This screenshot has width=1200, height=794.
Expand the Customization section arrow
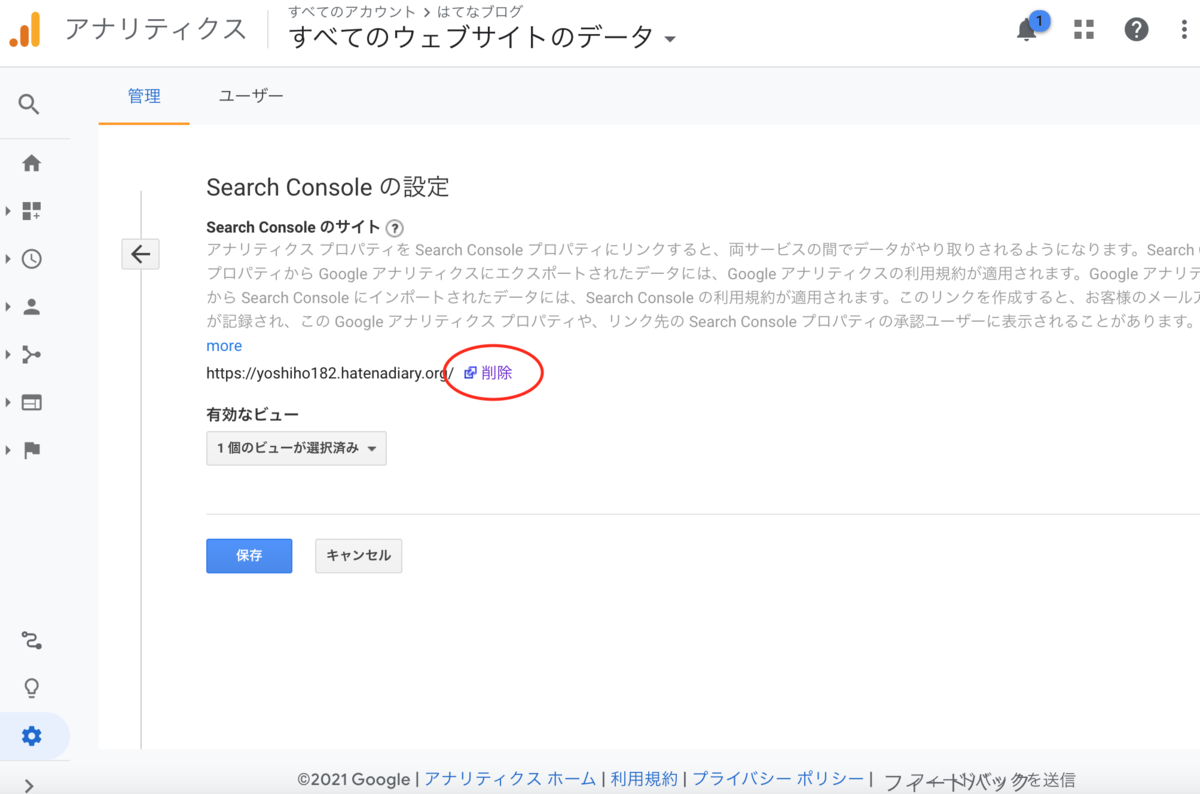[x=8, y=211]
